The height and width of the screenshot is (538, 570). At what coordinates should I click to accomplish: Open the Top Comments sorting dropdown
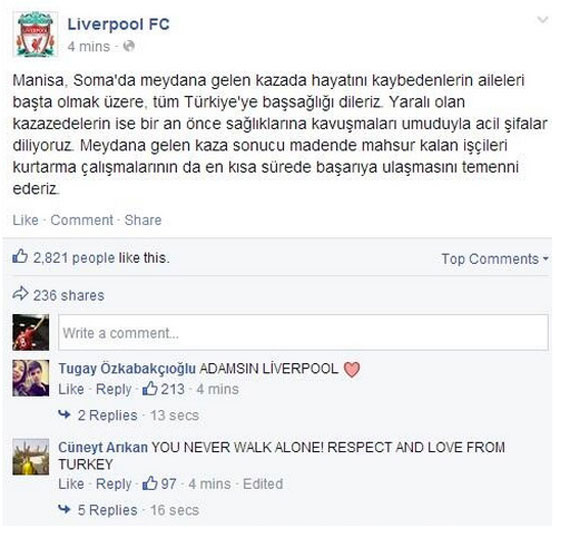(495, 259)
